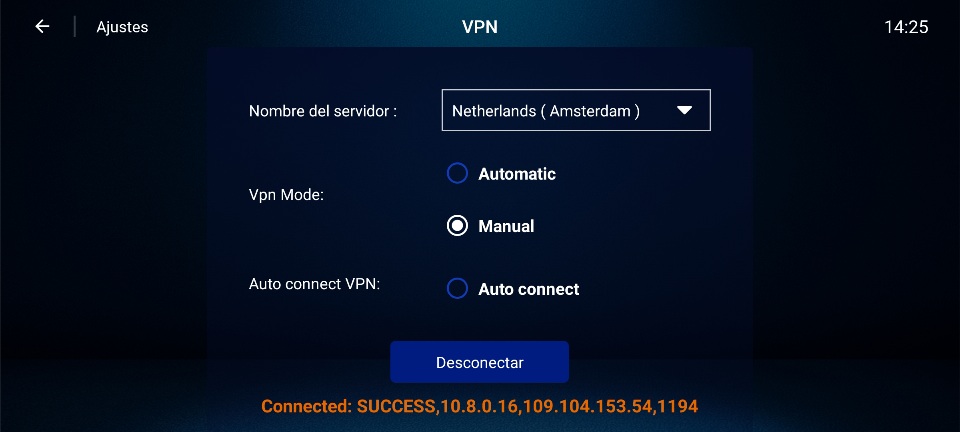Click the Auto connect VPN label
Screen dimensions: 960x432
click(315, 285)
